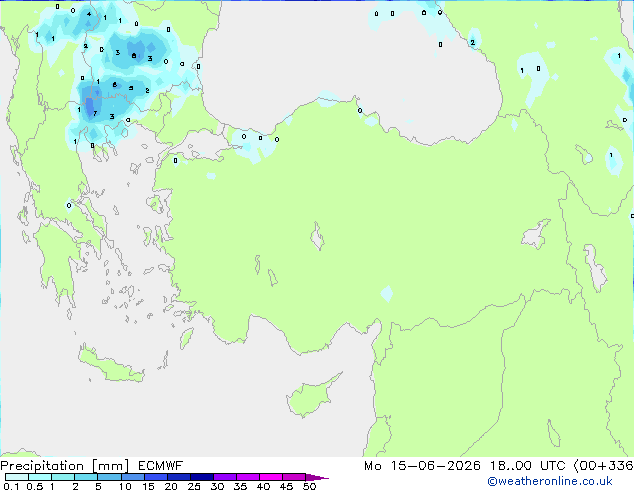This screenshot has height=490, width=634.
Task: Click the 'ECMWF' model label
Action: click(161, 466)
